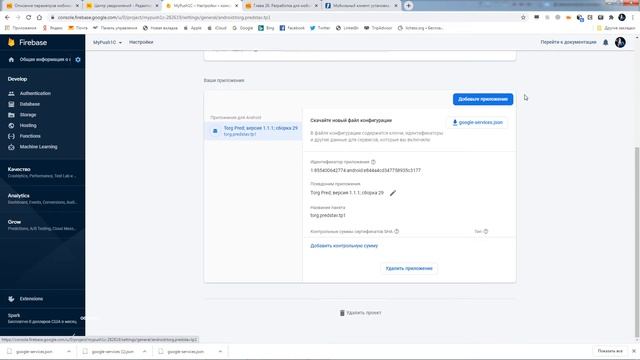Open the notifications bell
This screenshot has height=360, width=640.
click(606, 42)
